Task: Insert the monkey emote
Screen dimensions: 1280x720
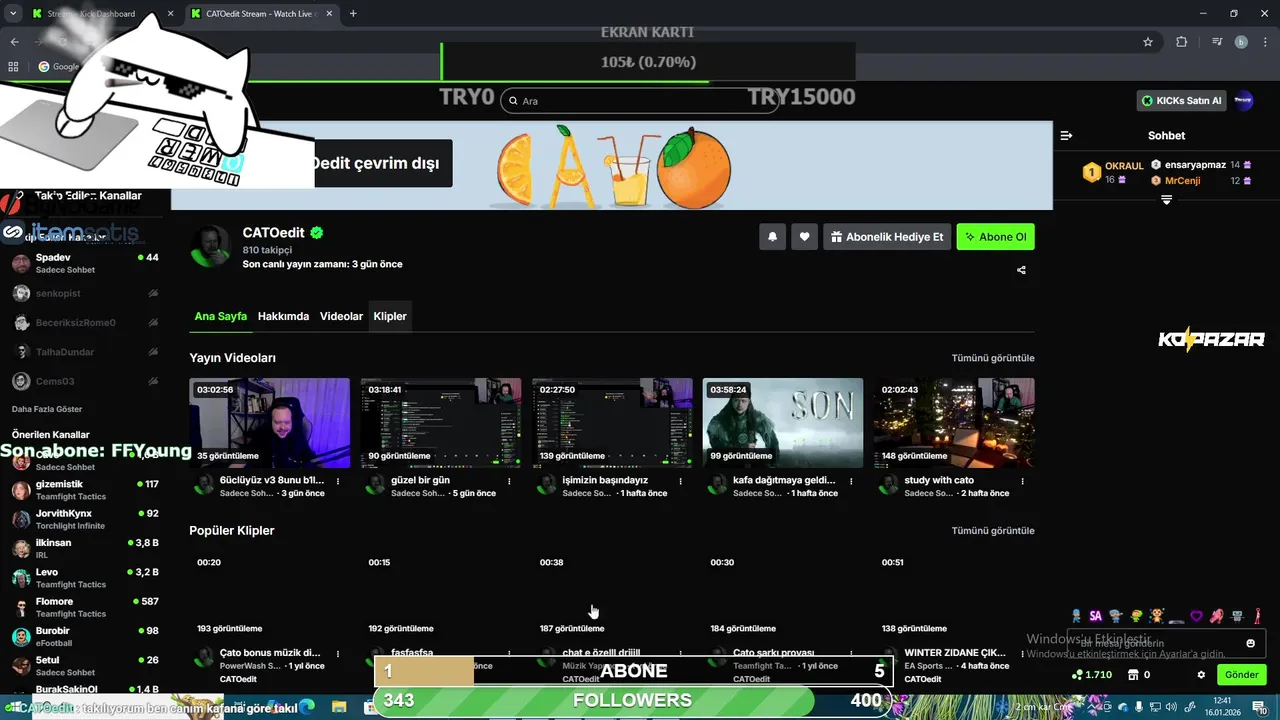Action: point(1156,616)
